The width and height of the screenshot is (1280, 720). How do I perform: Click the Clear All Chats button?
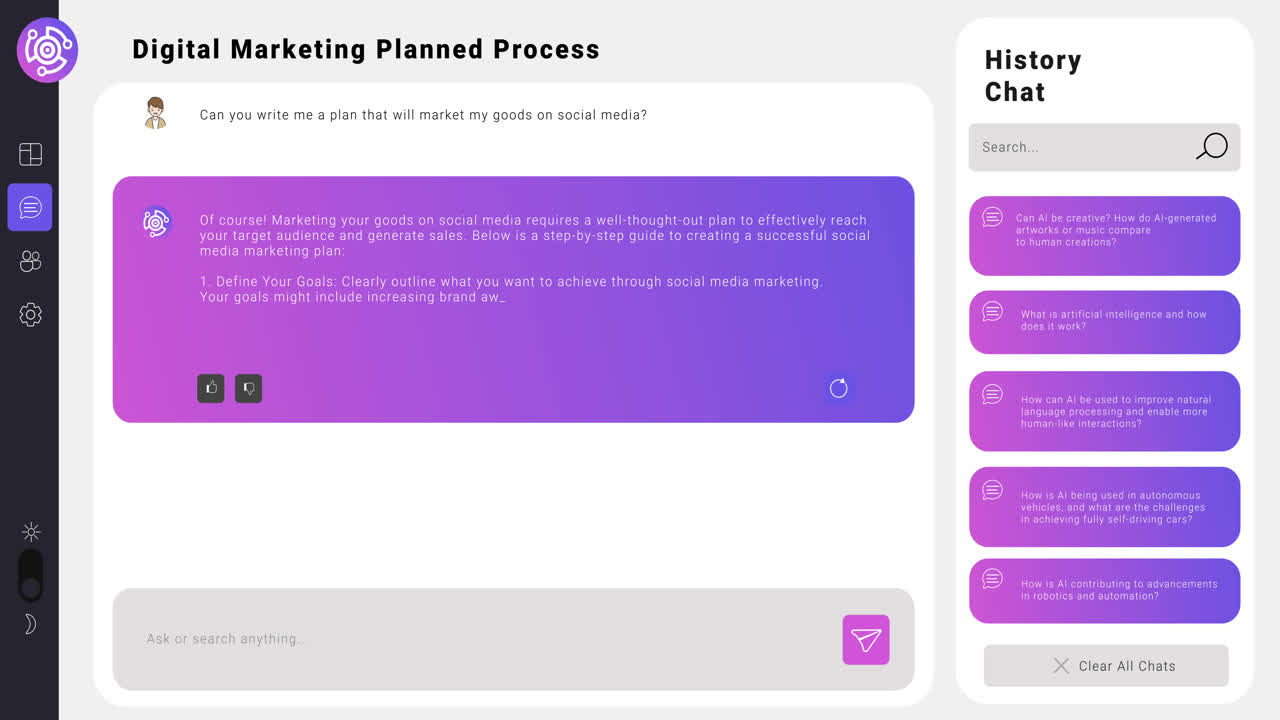1106,666
